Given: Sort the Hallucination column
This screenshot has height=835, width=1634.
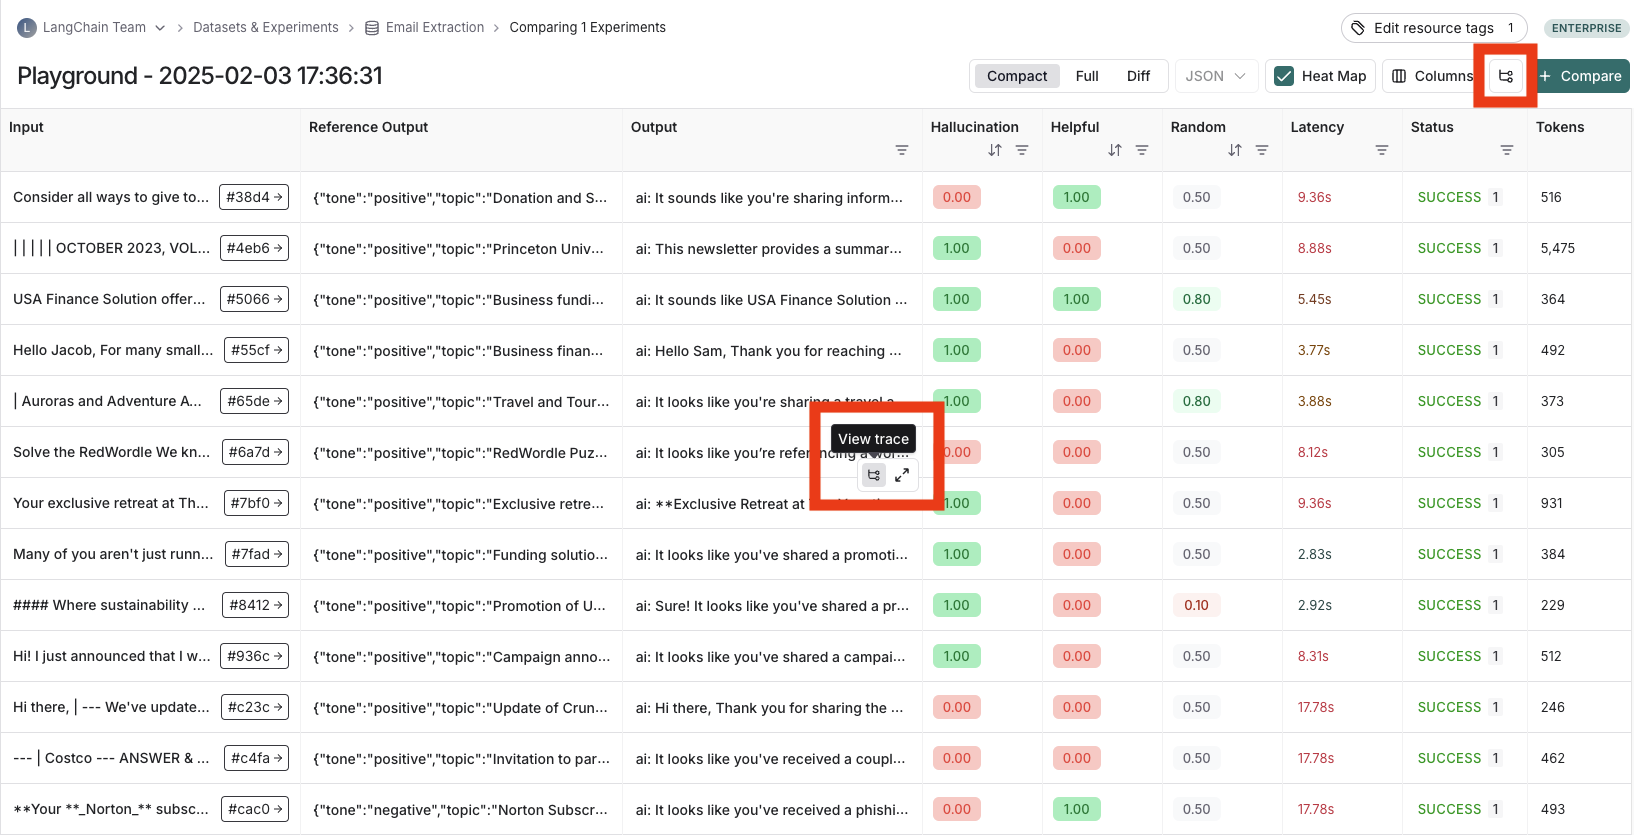Looking at the screenshot, I should tap(994, 150).
